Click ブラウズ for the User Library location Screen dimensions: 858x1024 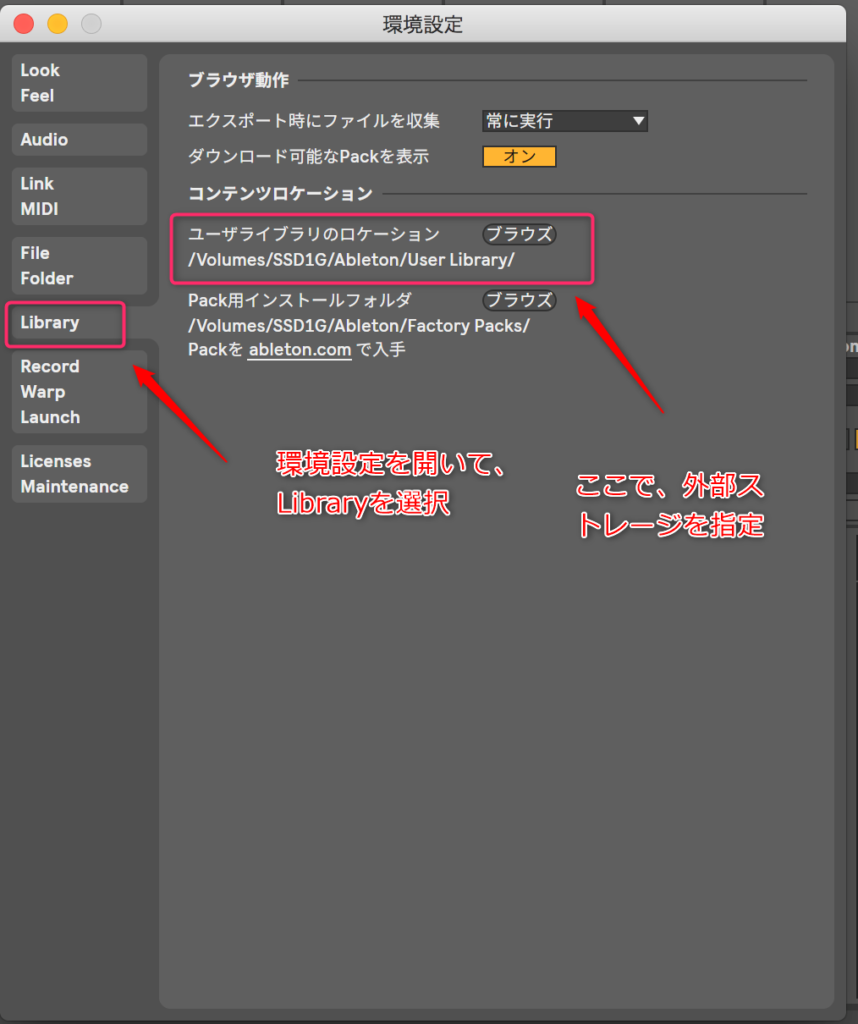coord(519,234)
